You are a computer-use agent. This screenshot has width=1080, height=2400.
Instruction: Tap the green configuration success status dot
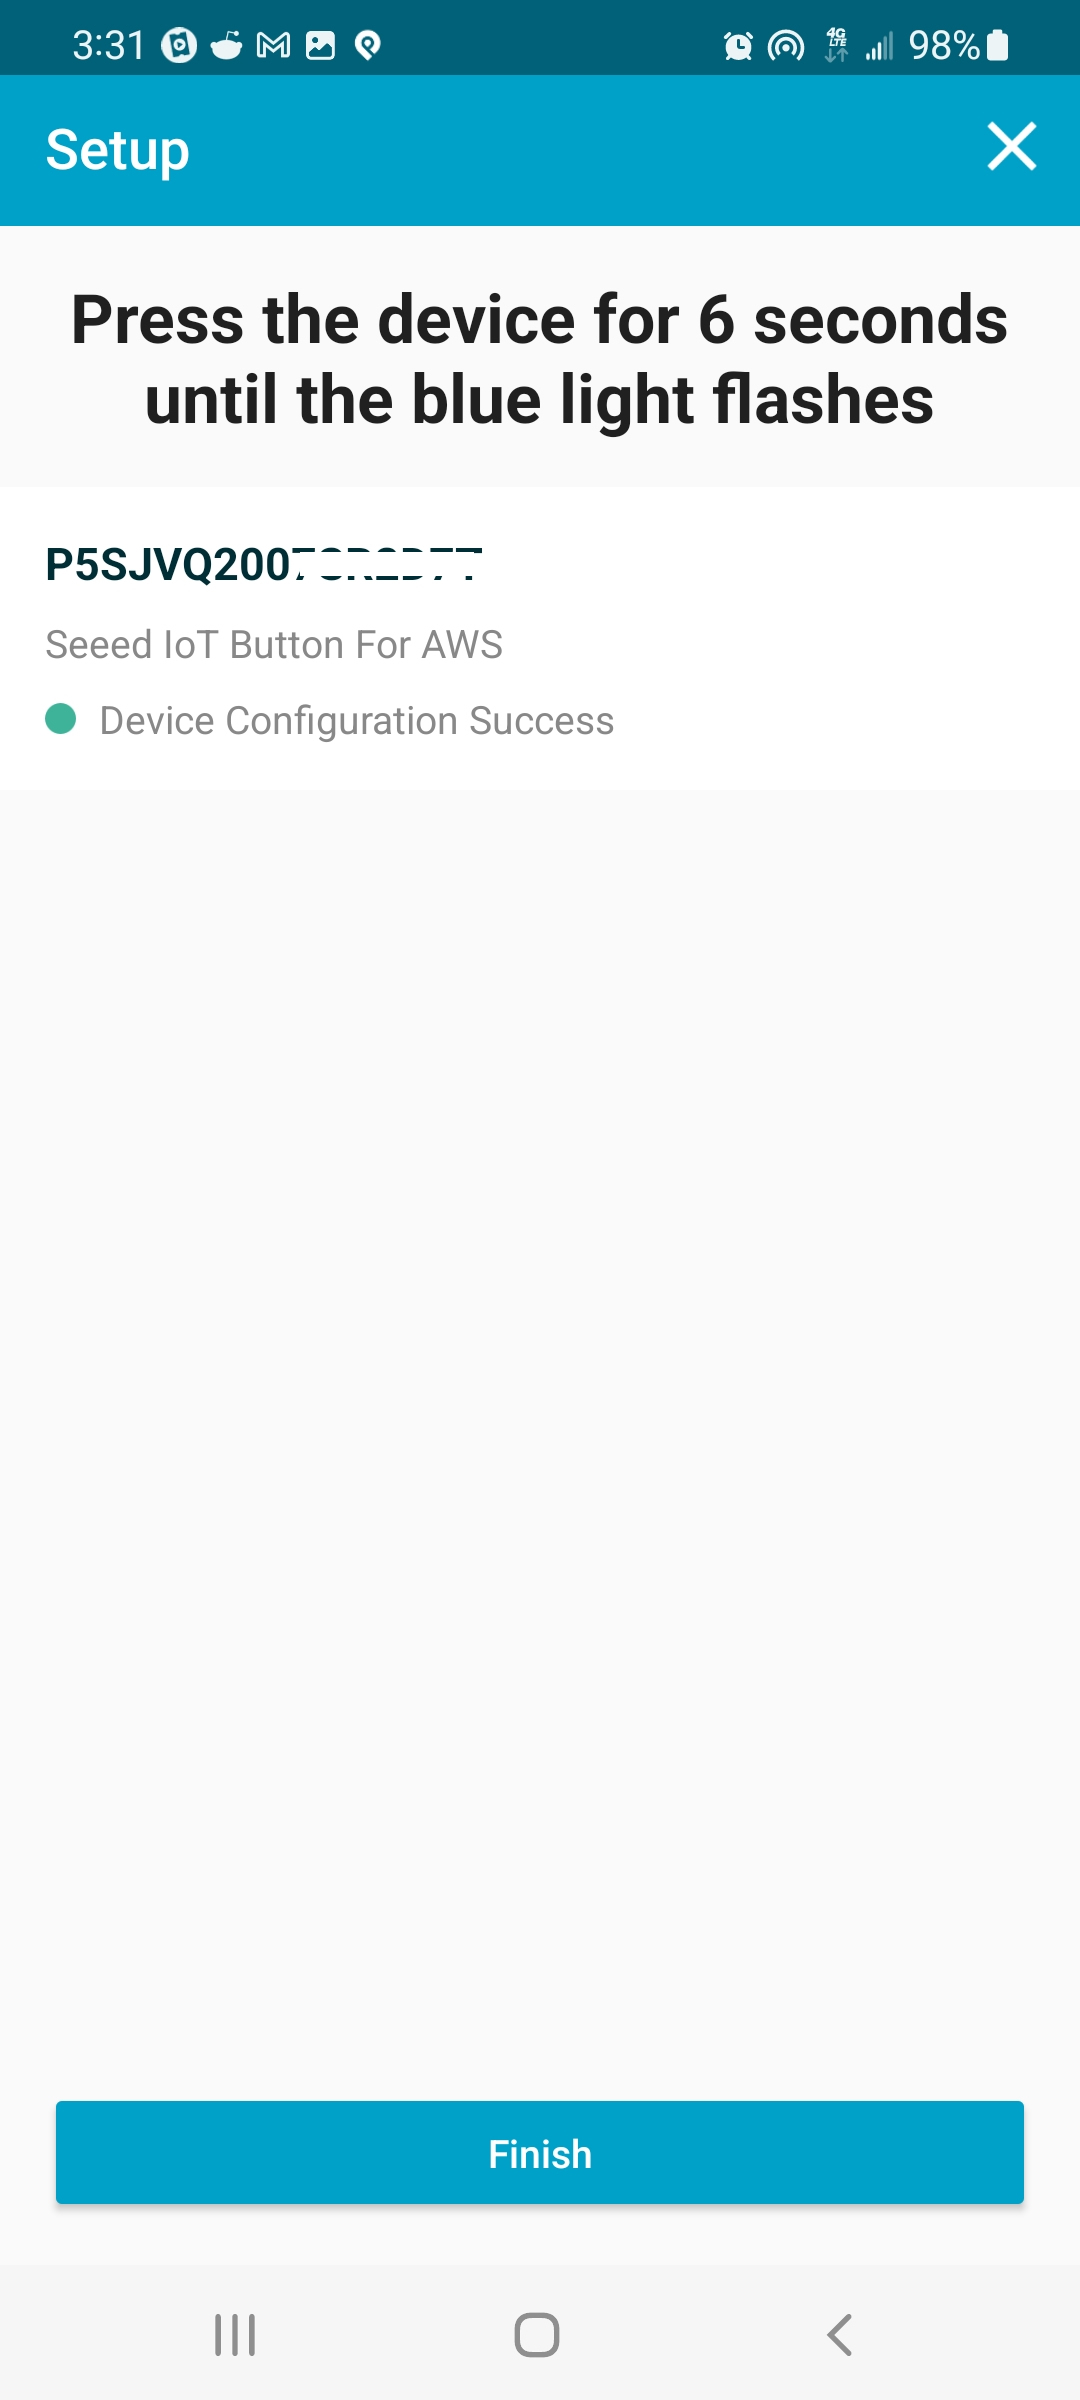coord(61,719)
